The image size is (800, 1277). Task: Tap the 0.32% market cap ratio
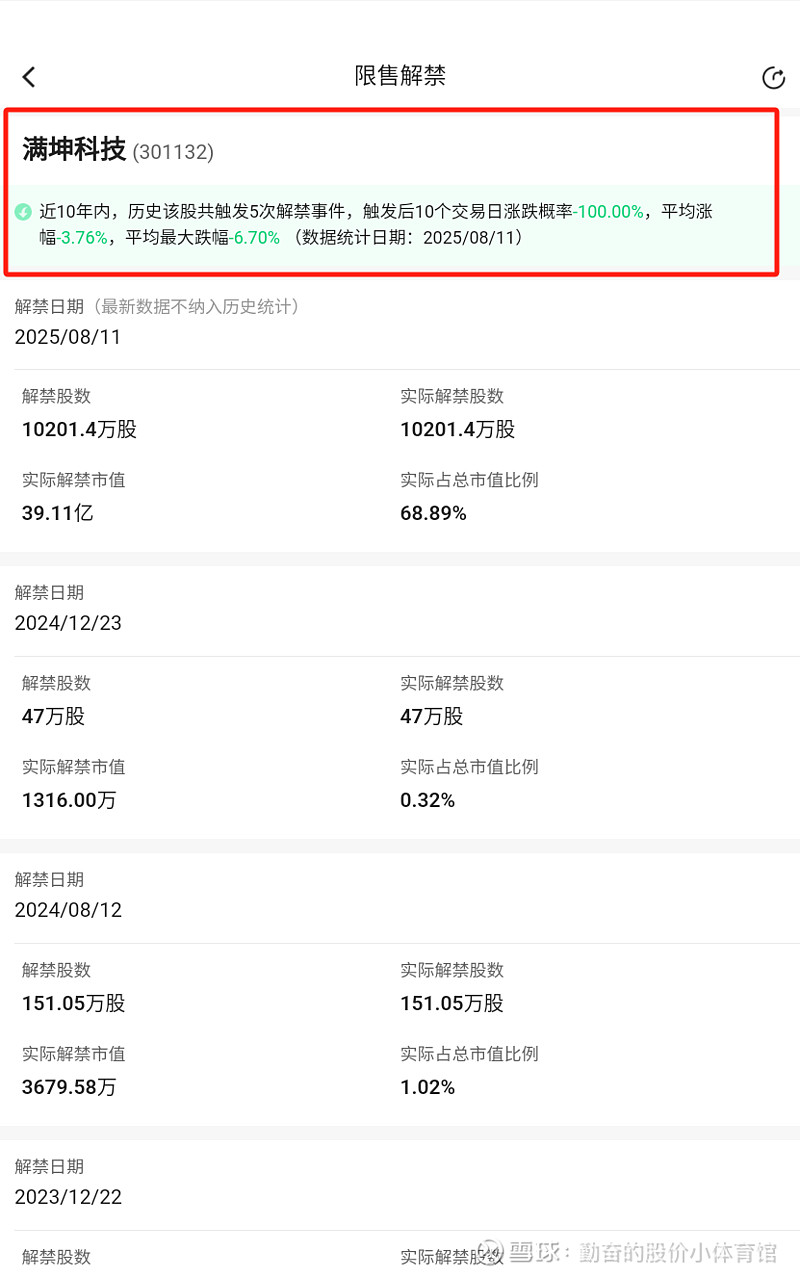pos(427,800)
